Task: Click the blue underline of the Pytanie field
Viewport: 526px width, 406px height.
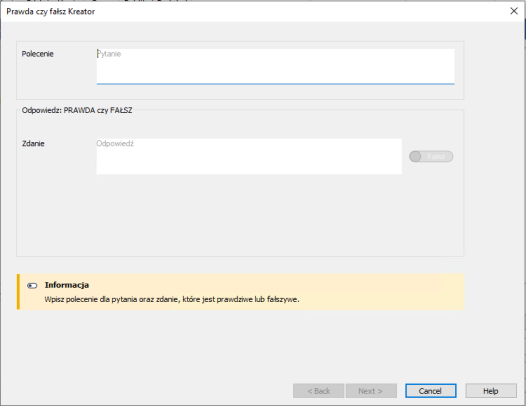Action: (x=275, y=83)
